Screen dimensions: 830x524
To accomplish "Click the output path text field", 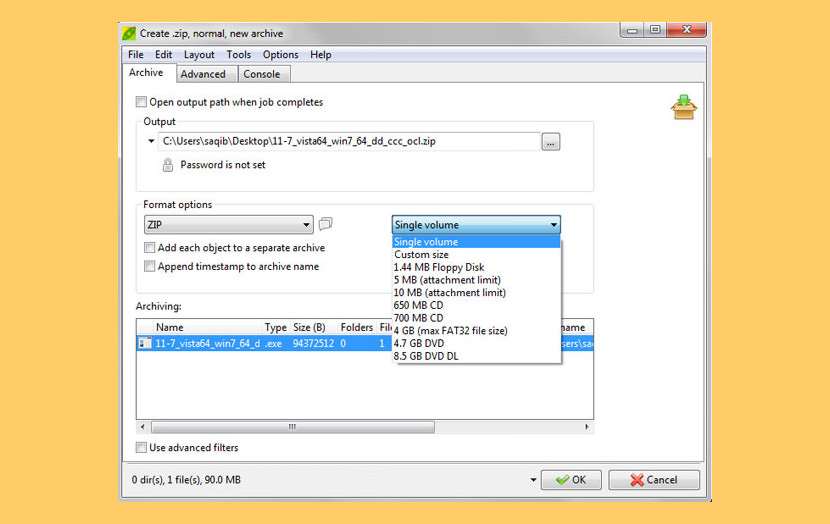I will tap(349, 141).
